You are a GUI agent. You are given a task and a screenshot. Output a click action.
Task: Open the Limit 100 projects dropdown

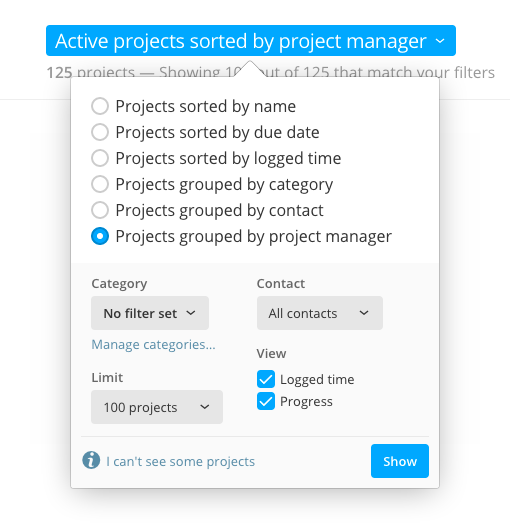157,407
